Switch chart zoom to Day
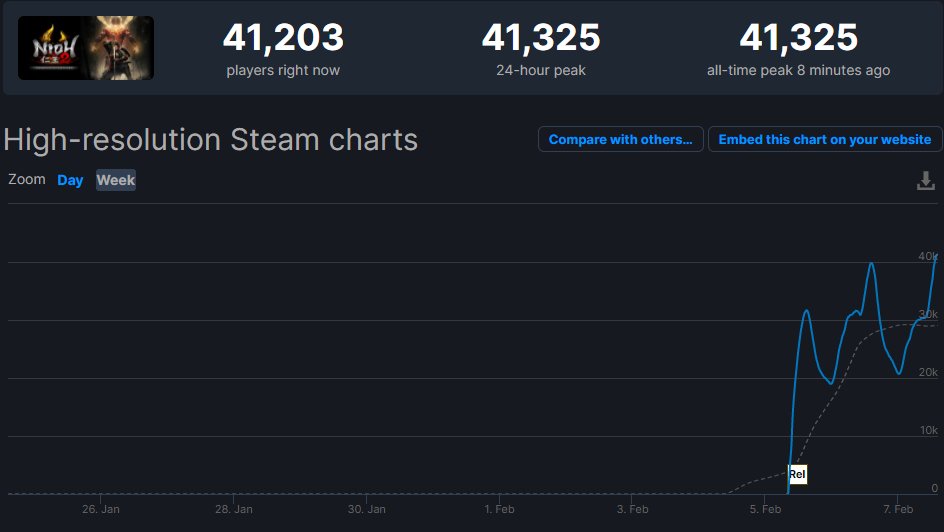 tap(70, 180)
